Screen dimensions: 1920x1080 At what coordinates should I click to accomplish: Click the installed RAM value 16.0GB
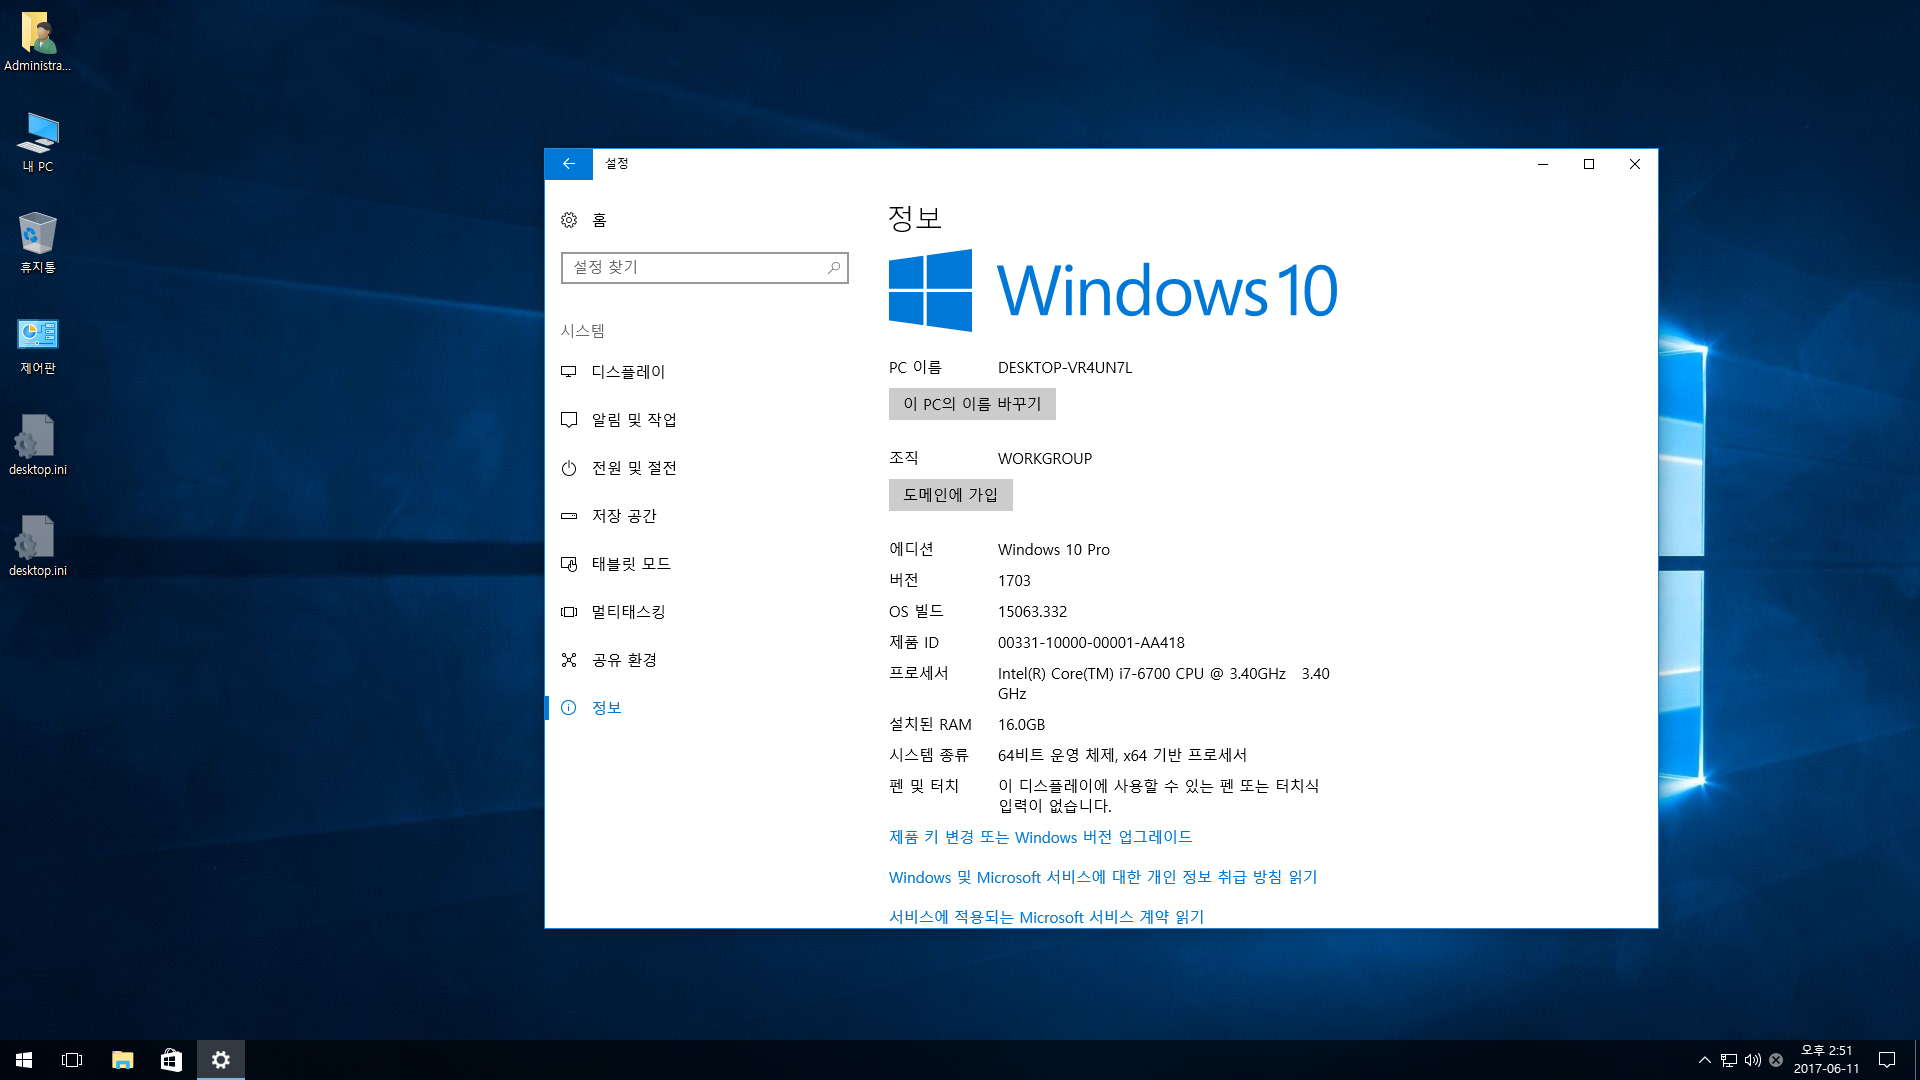pyautogui.click(x=1021, y=725)
